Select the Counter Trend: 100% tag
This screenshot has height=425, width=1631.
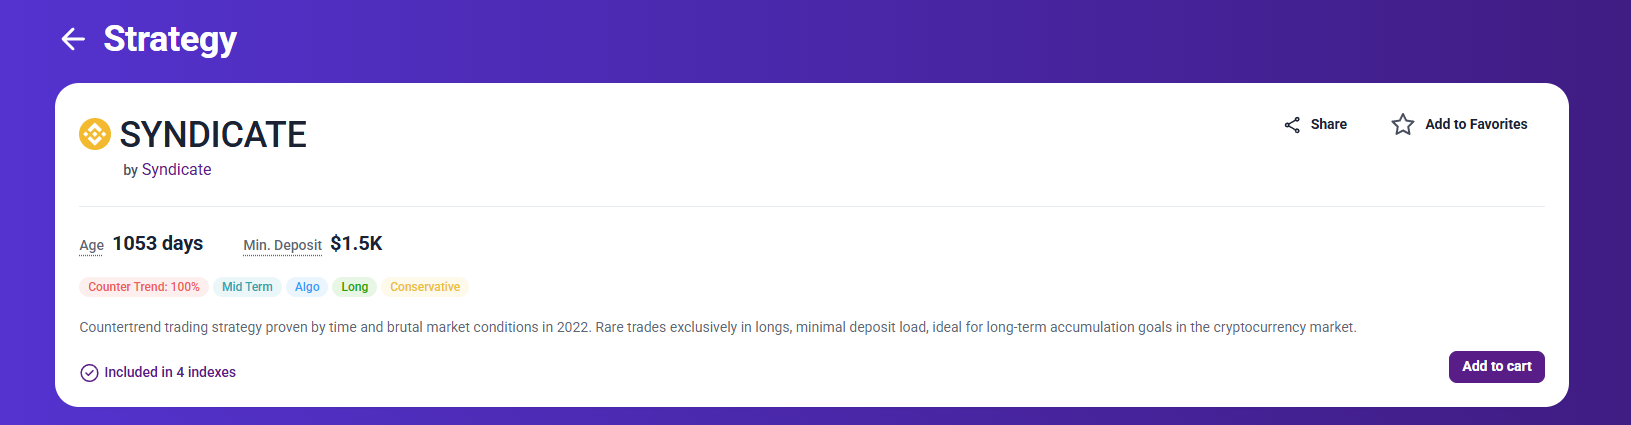tap(144, 287)
